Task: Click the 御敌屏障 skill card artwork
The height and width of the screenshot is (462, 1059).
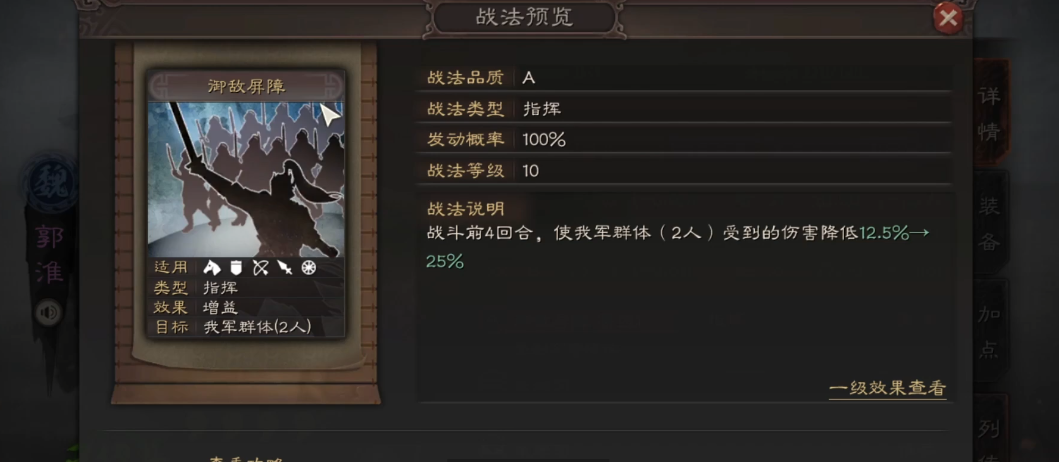Action: point(246,179)
